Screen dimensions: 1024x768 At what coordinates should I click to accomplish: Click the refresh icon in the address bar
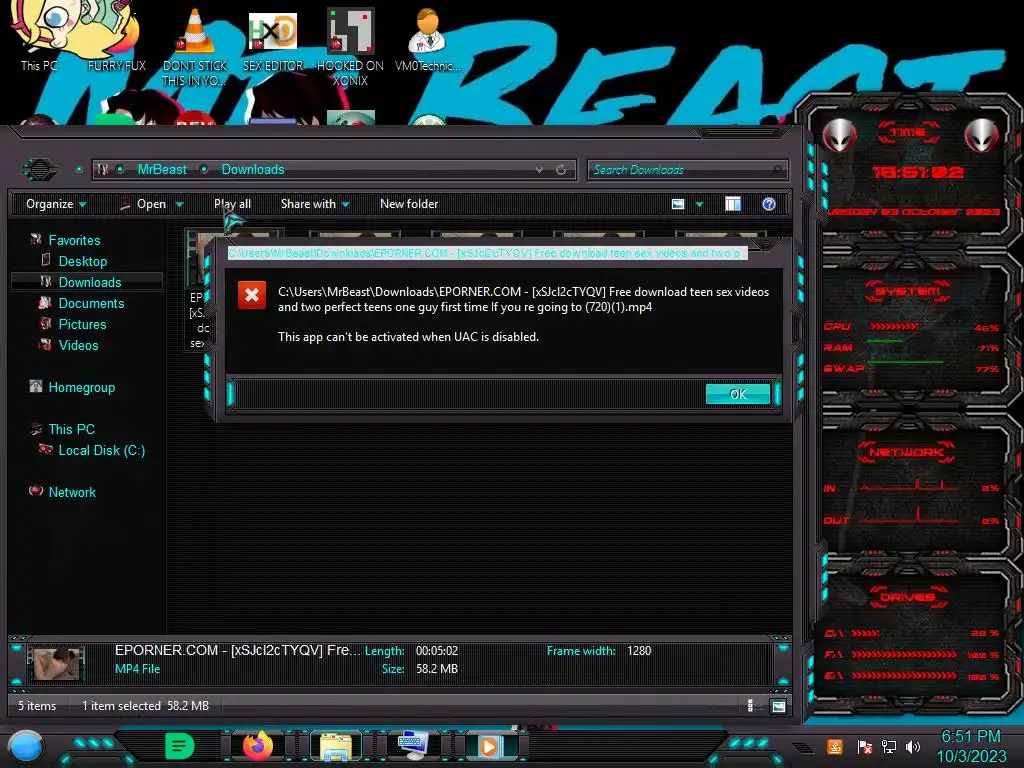tap(561, 170)
